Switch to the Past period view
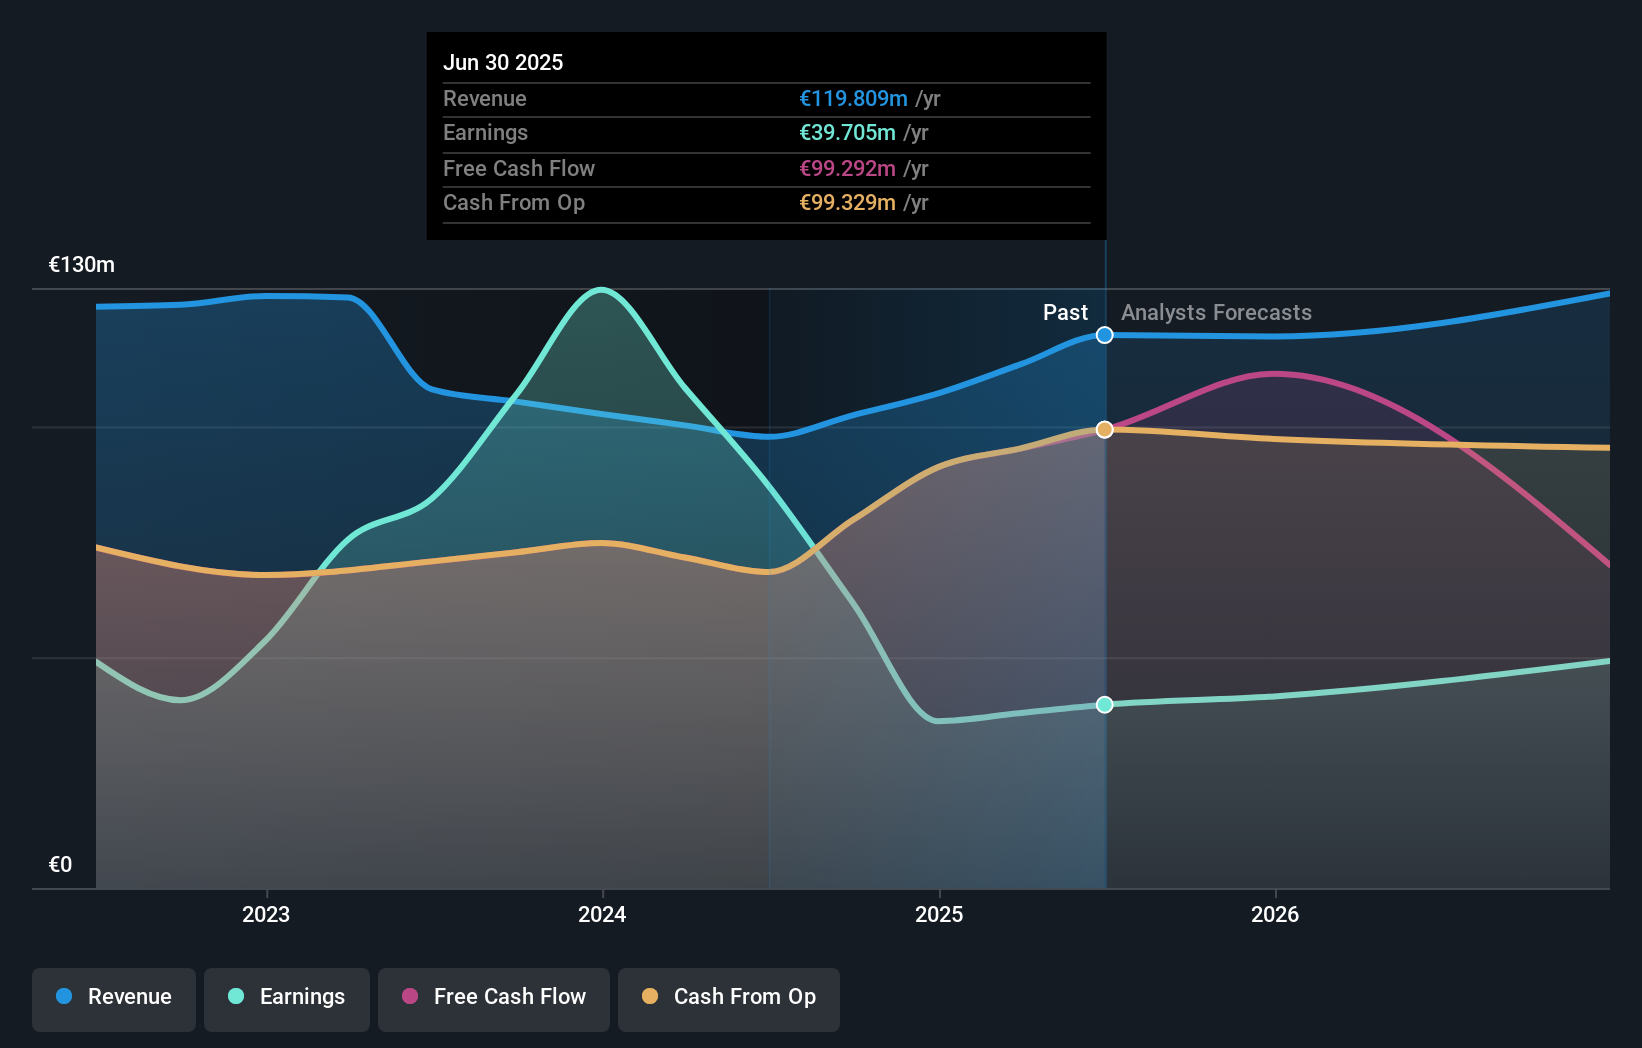The height and width of the screenshot is (1048, 1642). [1065, 313]
